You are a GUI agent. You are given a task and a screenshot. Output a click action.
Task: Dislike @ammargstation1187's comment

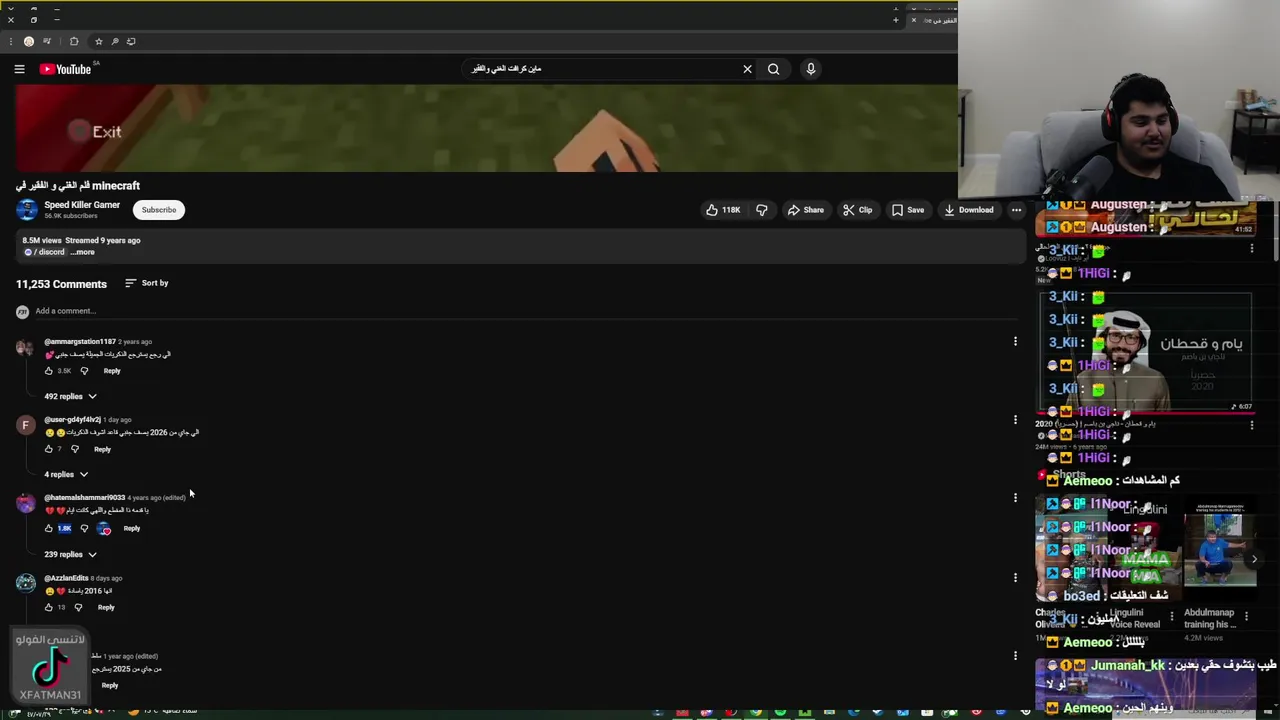[x=84, y=371]
